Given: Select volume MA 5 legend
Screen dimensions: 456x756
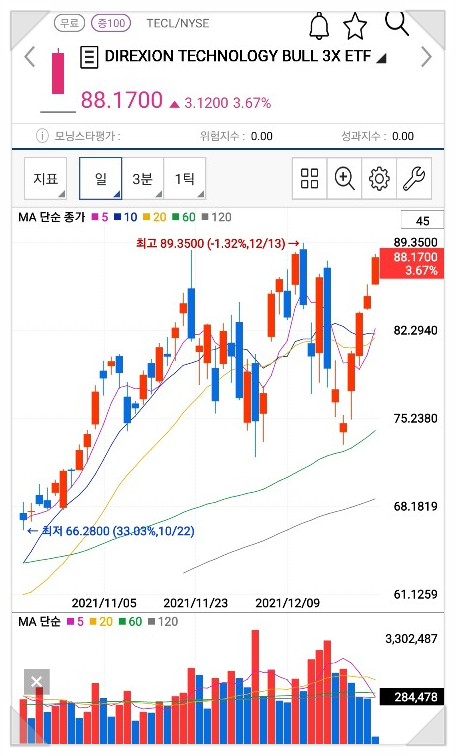Looking at the screenshot, I should (x=75, y=621).
